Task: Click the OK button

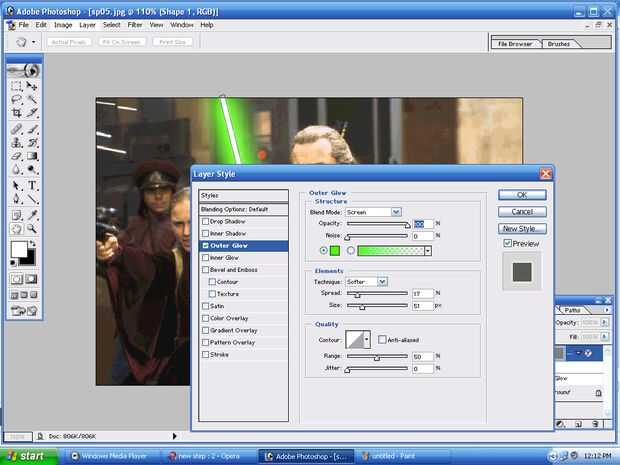Action: (x=522, y=195)
